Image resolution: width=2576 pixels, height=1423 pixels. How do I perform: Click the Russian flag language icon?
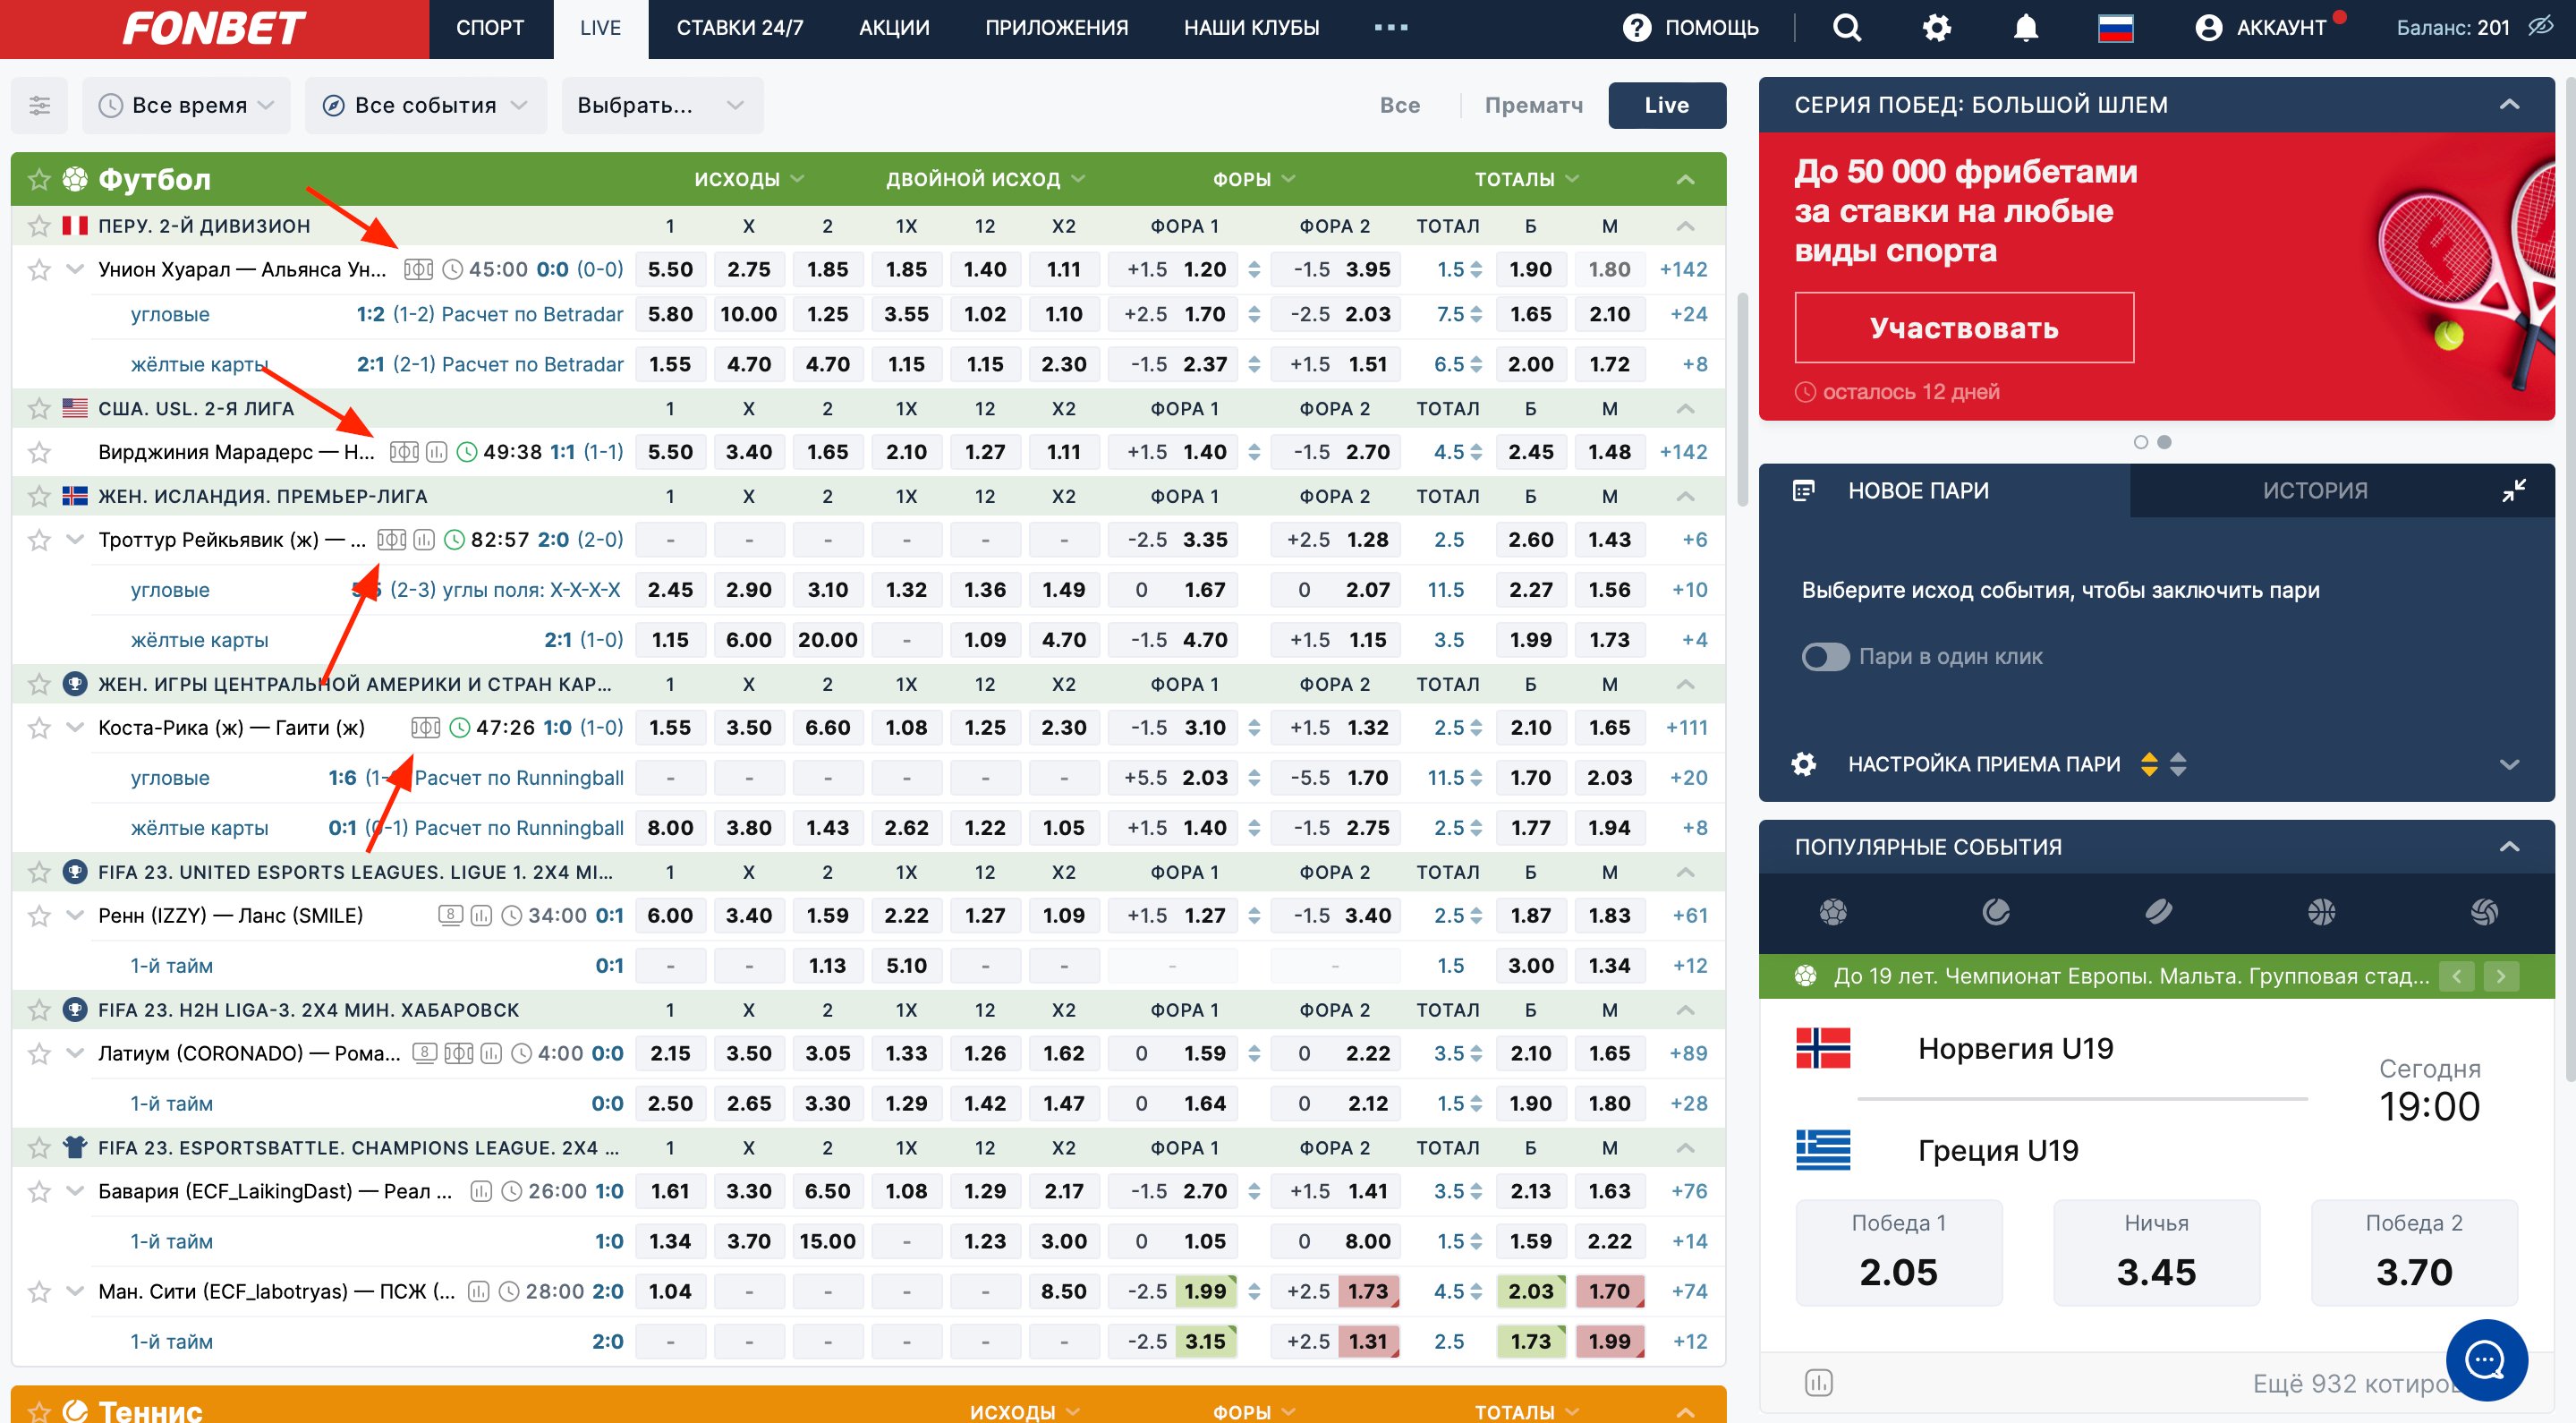[x=2115, y=28]
